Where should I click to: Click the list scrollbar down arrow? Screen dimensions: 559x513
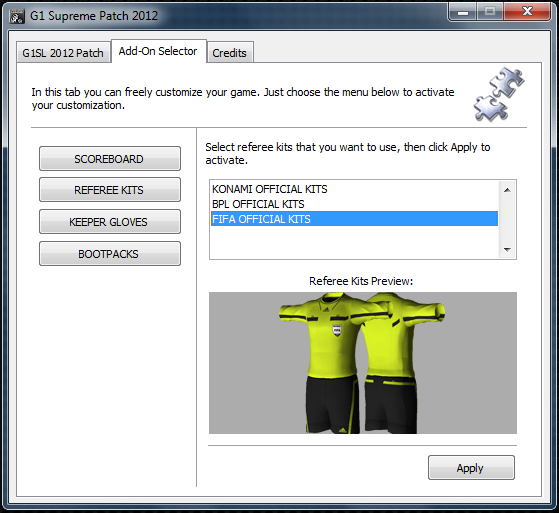pos(507,250)
